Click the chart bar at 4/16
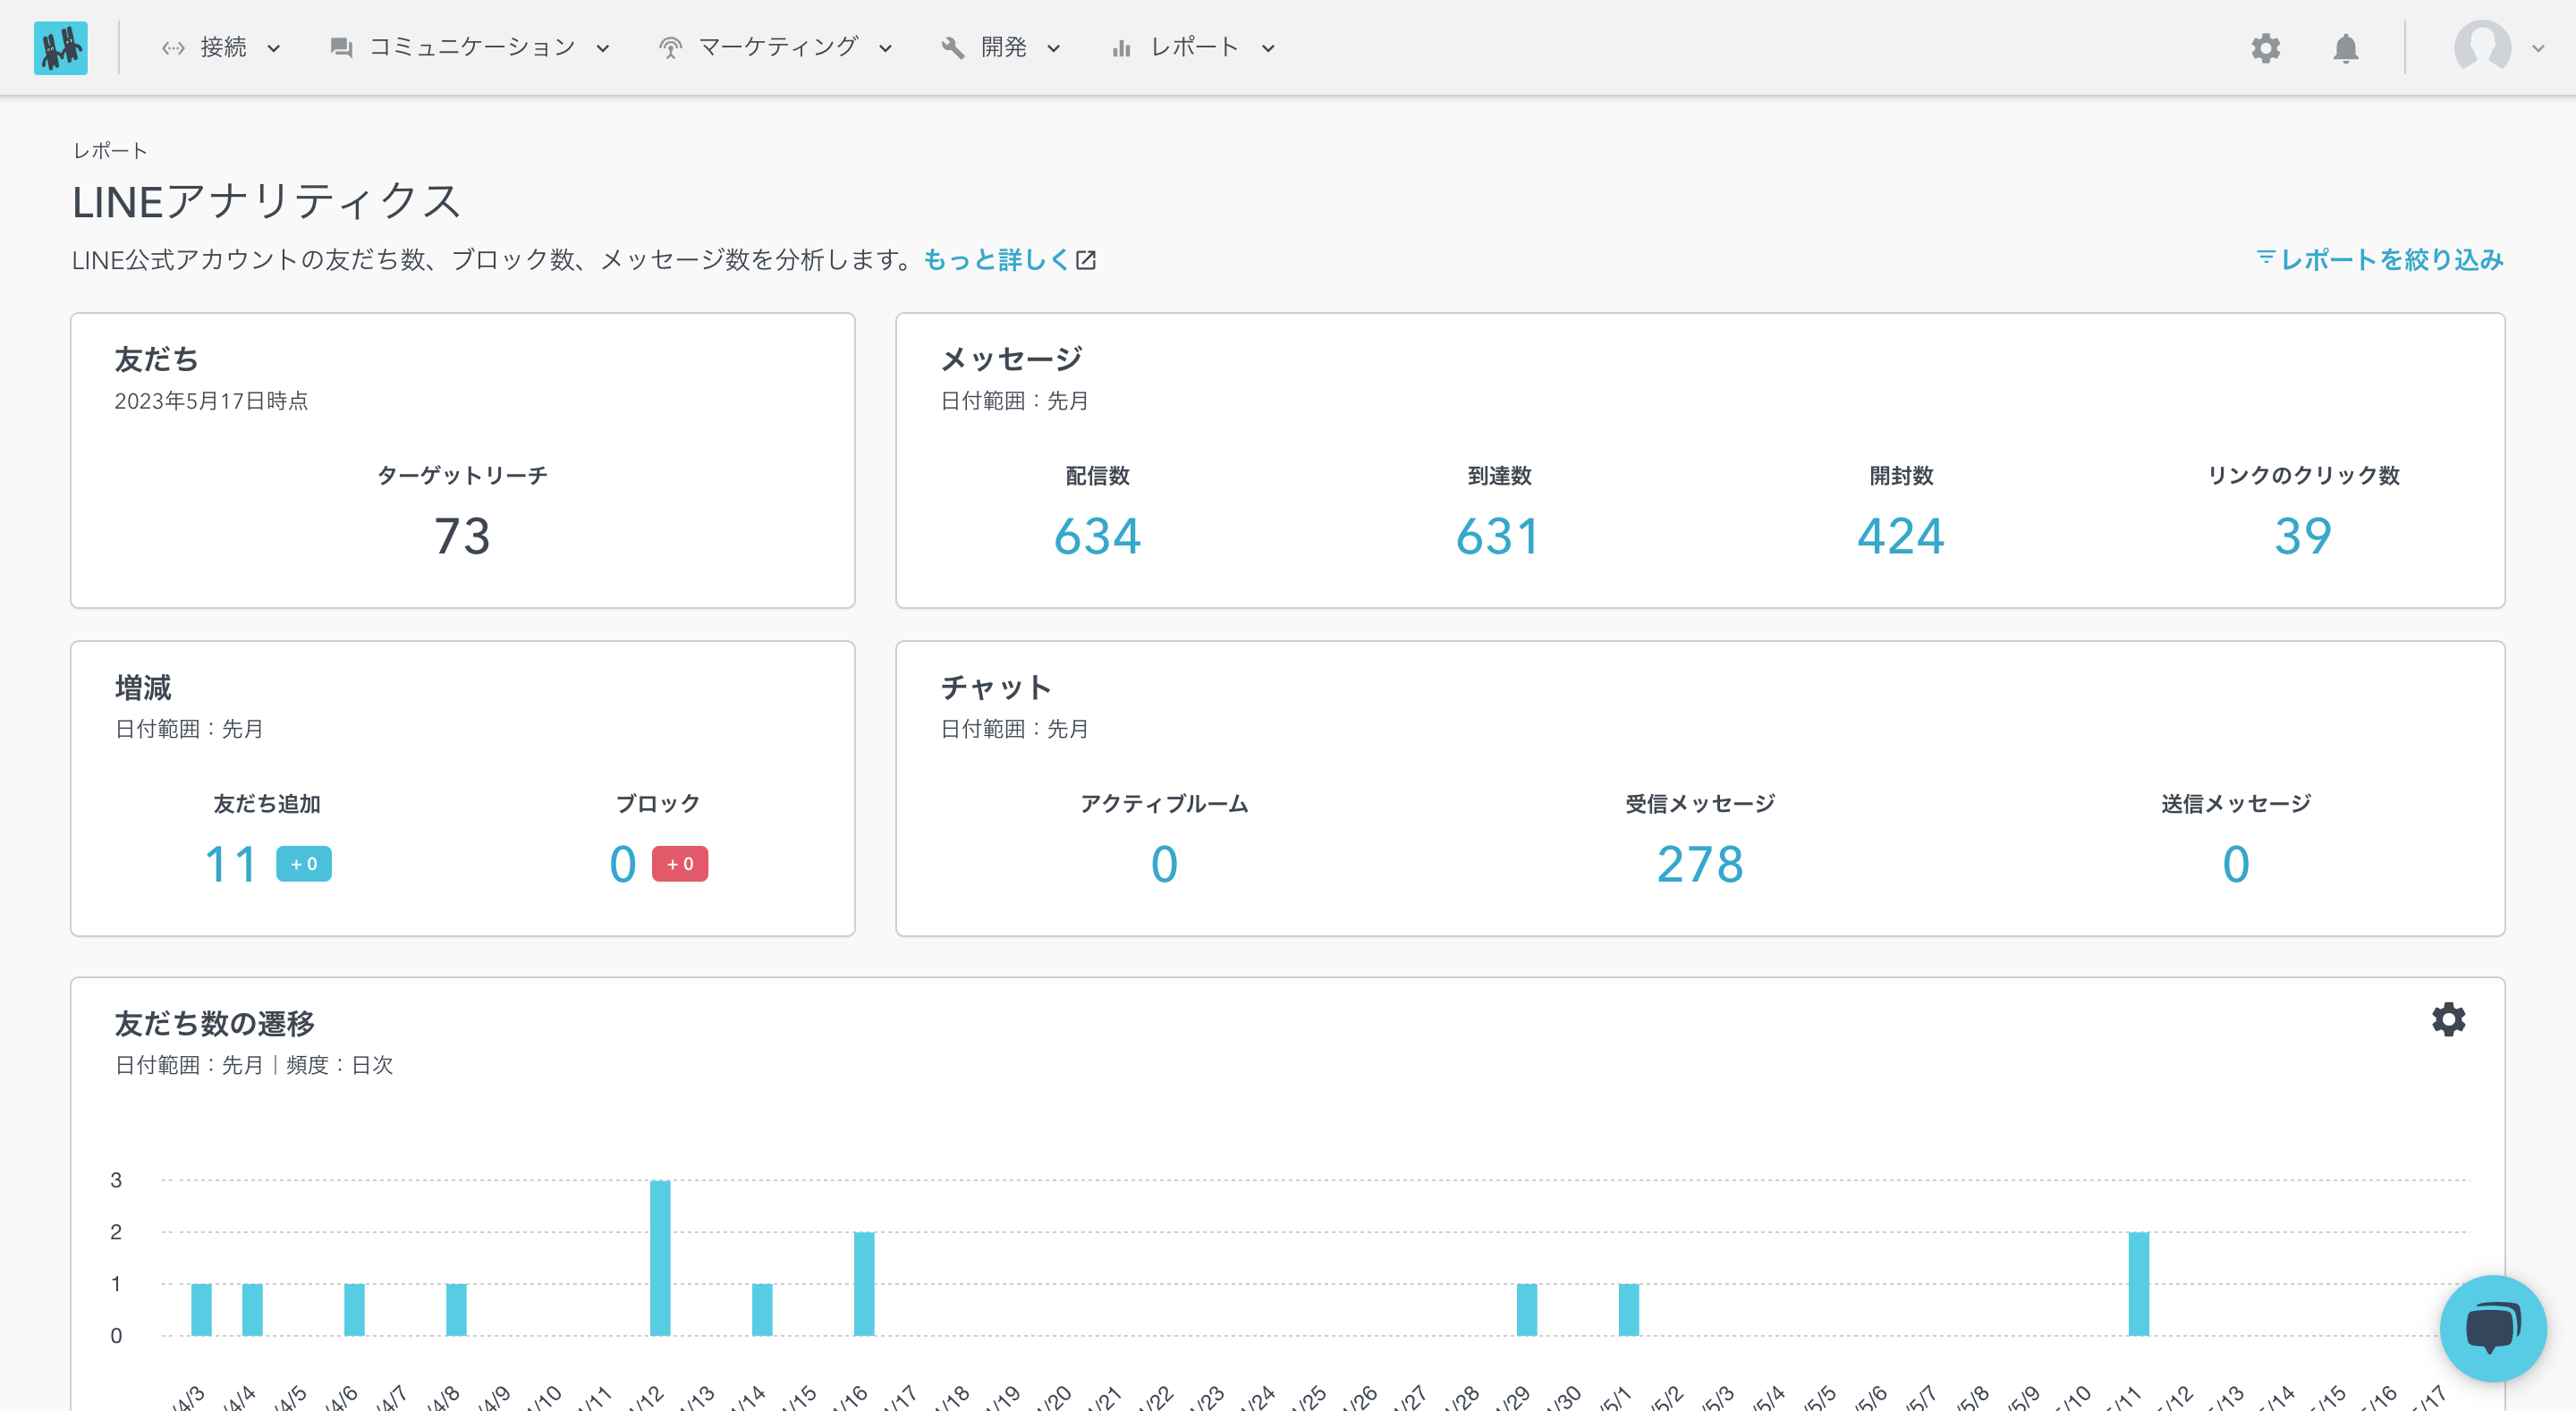Viewport: 2576px width, 1411px height. pyautogui.click(x=864, y=1284)
